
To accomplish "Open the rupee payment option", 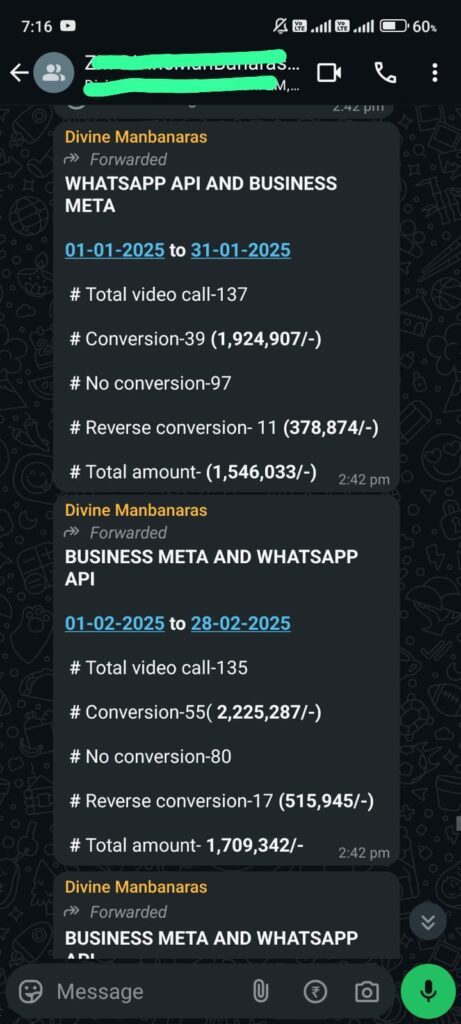I will [315, 992].
